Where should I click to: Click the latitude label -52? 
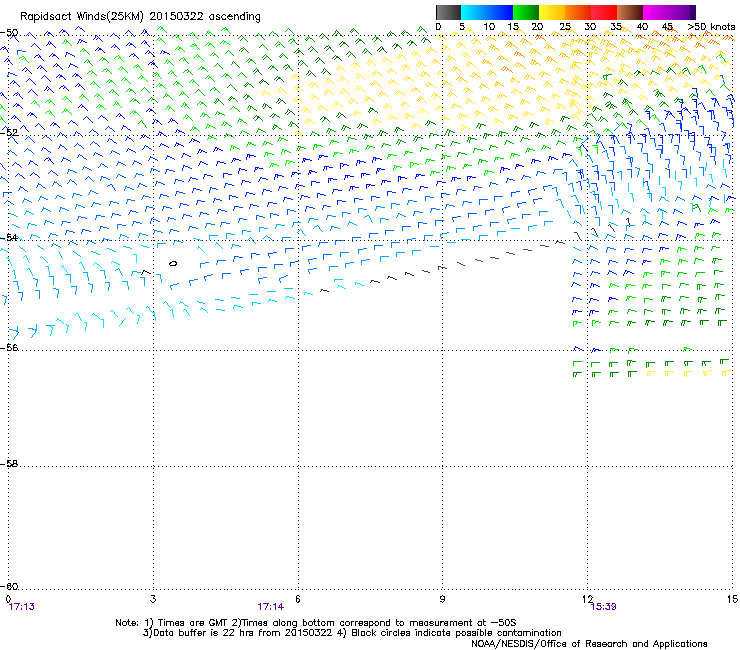9,132
